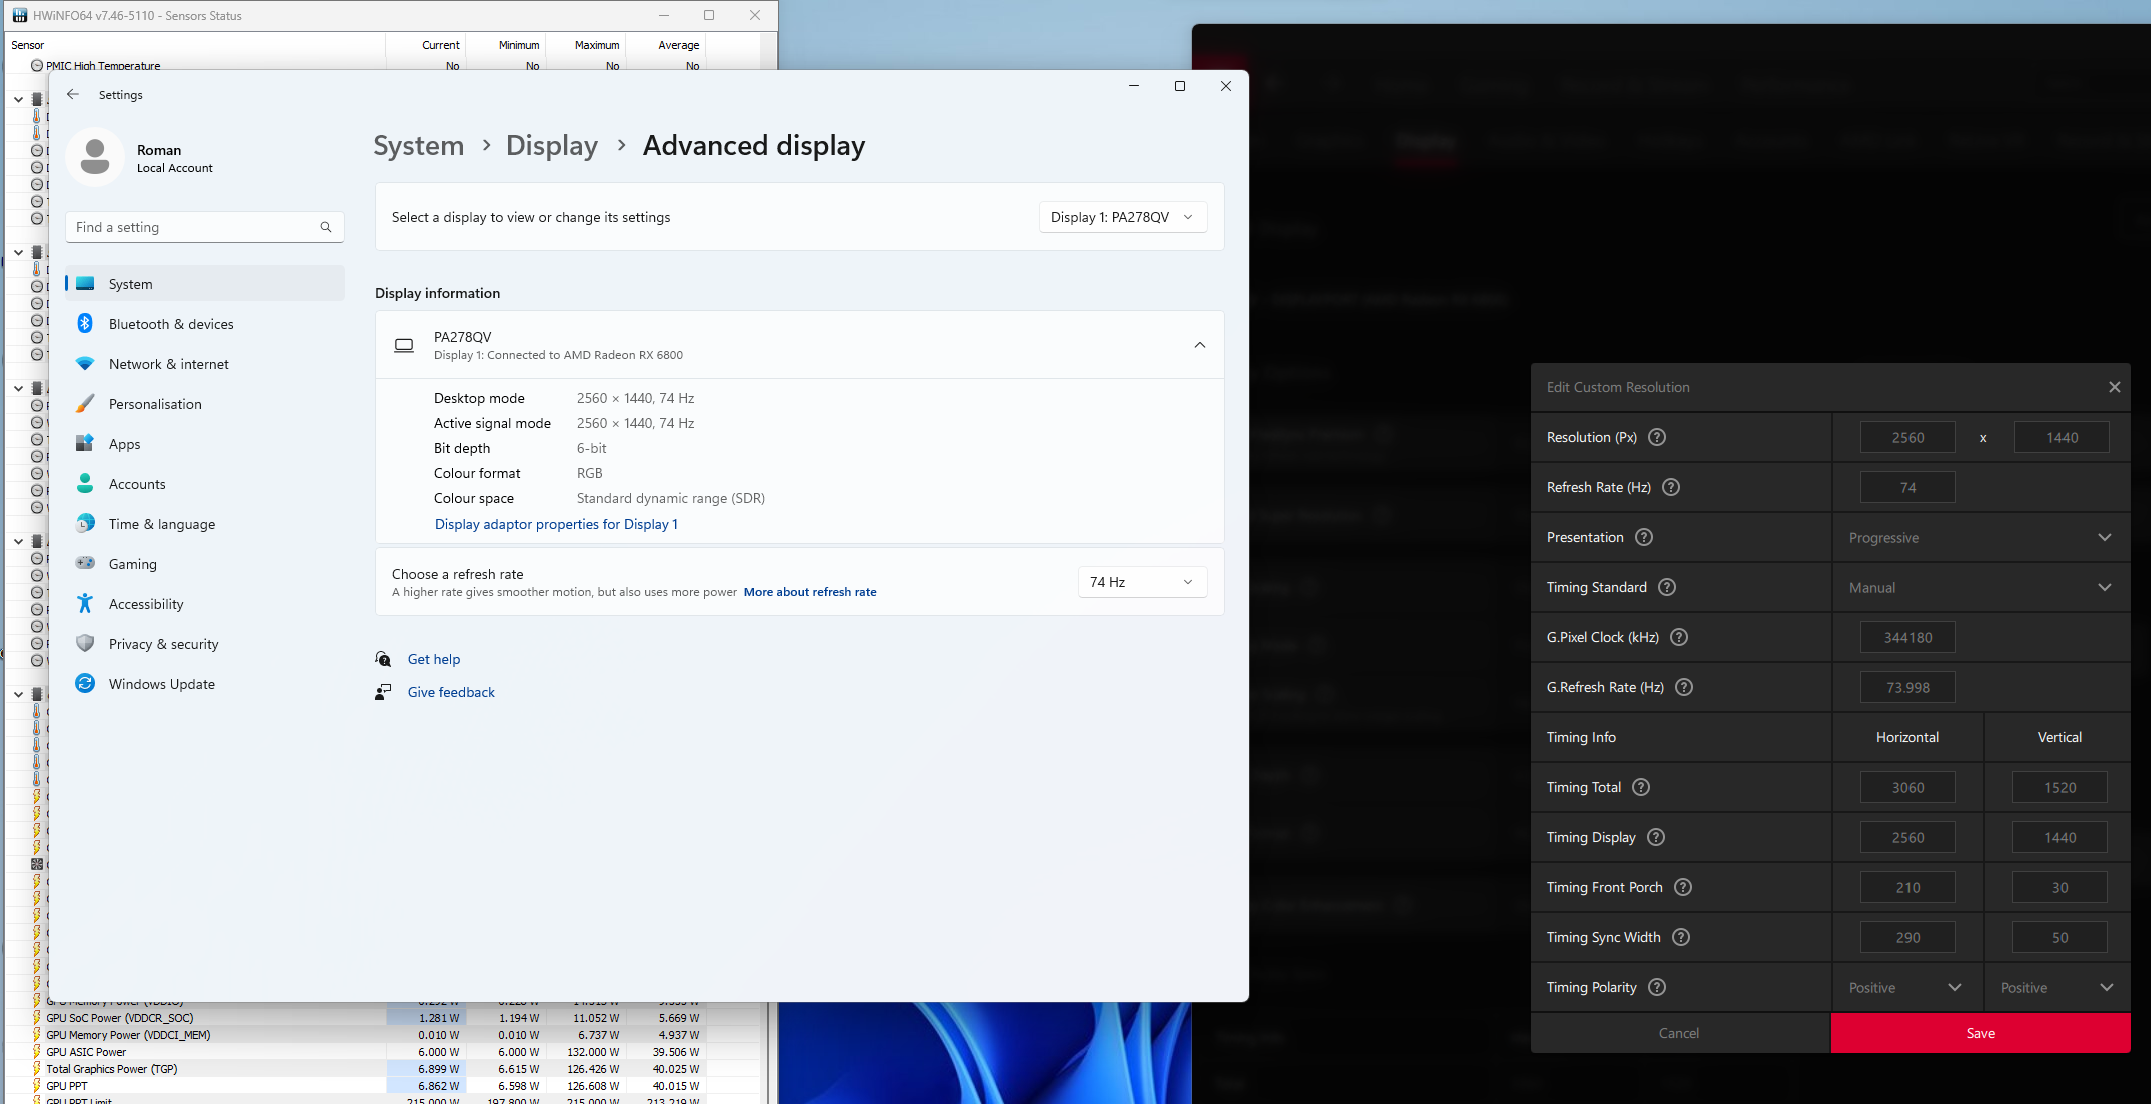Click the Accessibility figure icon
2151x1104 pixels.
pyautogui.click(x=85, y=604)
